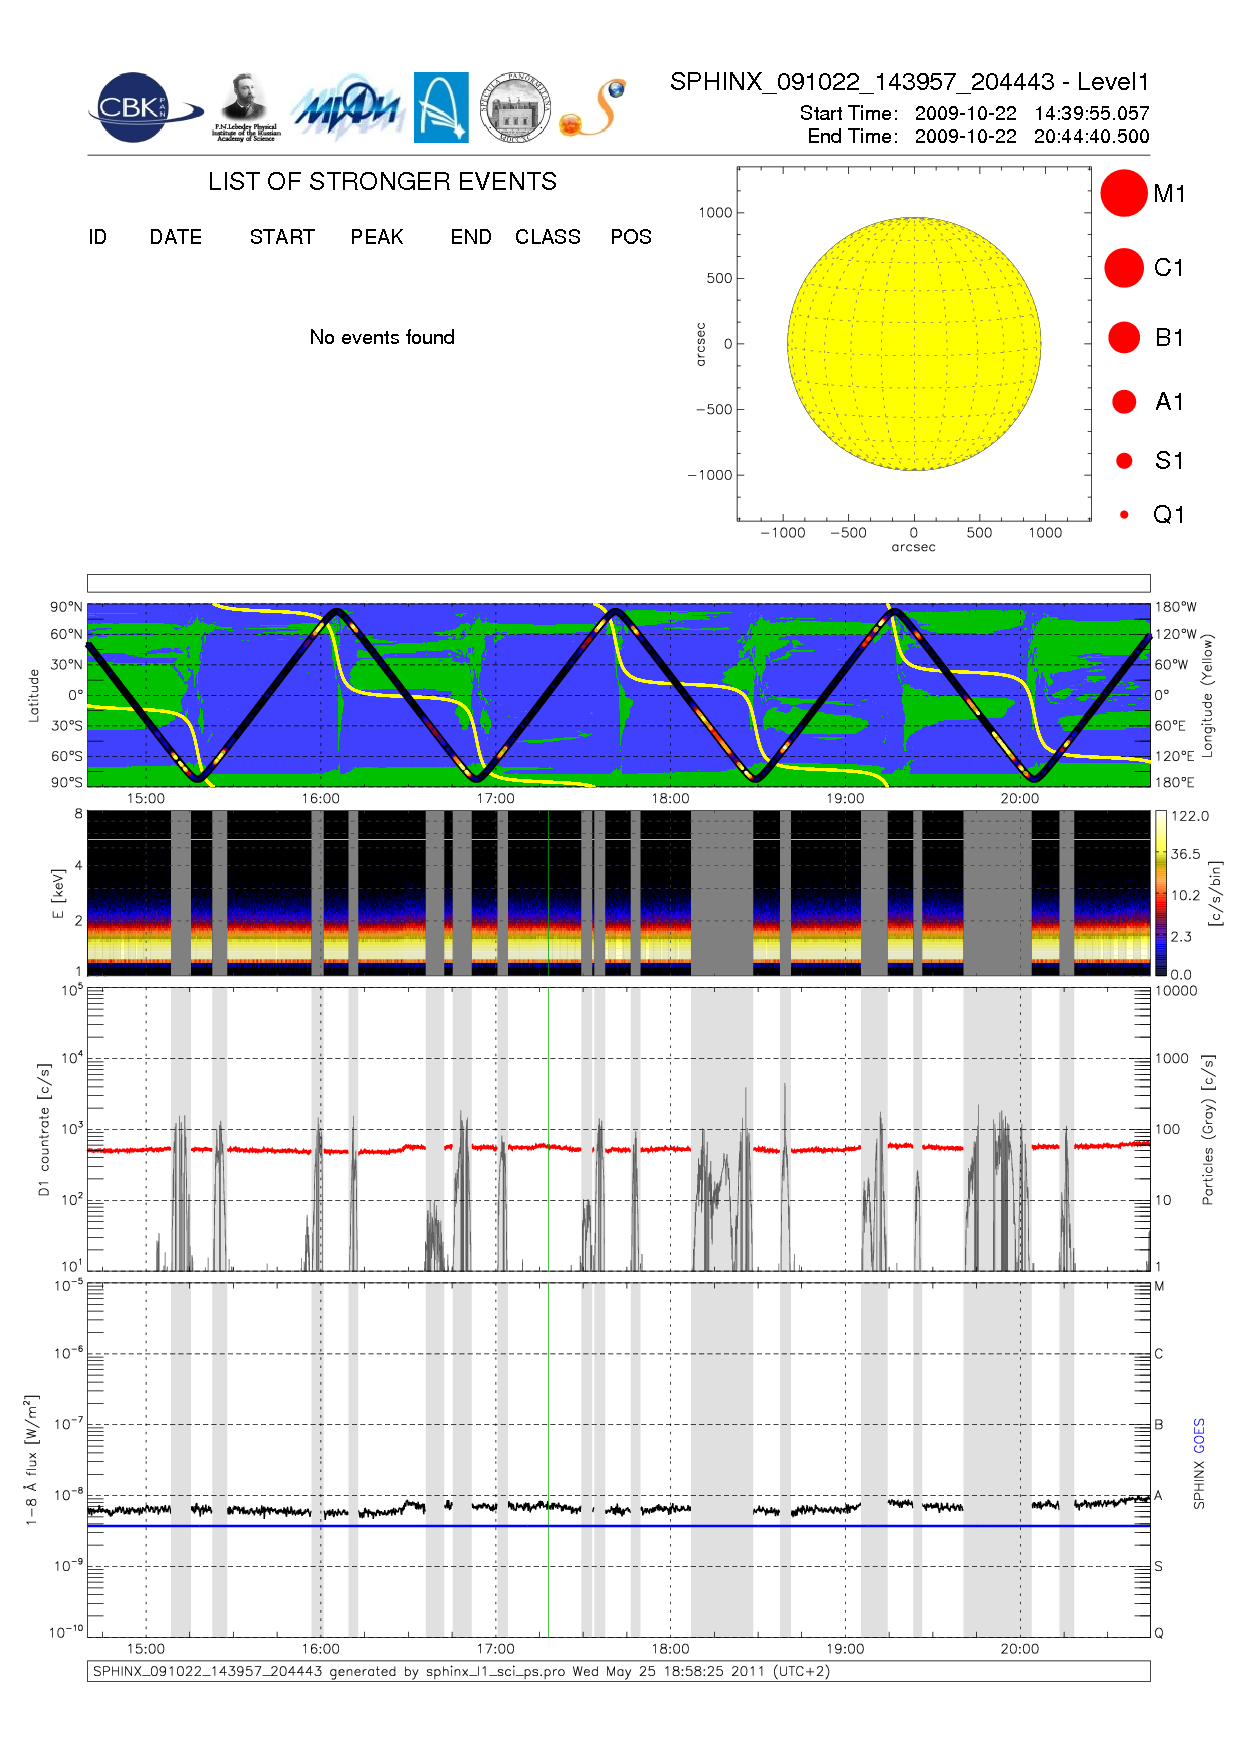This screenshot has width=1240, height=1754.
Task: Click the spectrogram color scale bar
Action: tap(1161, 893)
